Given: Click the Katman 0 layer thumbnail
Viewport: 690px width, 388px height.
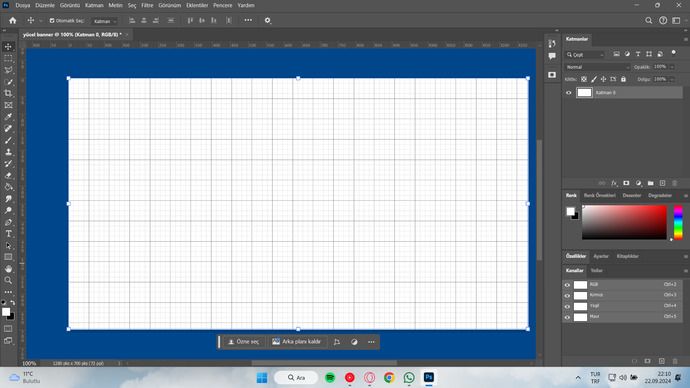Looking at the screenshot, I should (x=584, y=93).
